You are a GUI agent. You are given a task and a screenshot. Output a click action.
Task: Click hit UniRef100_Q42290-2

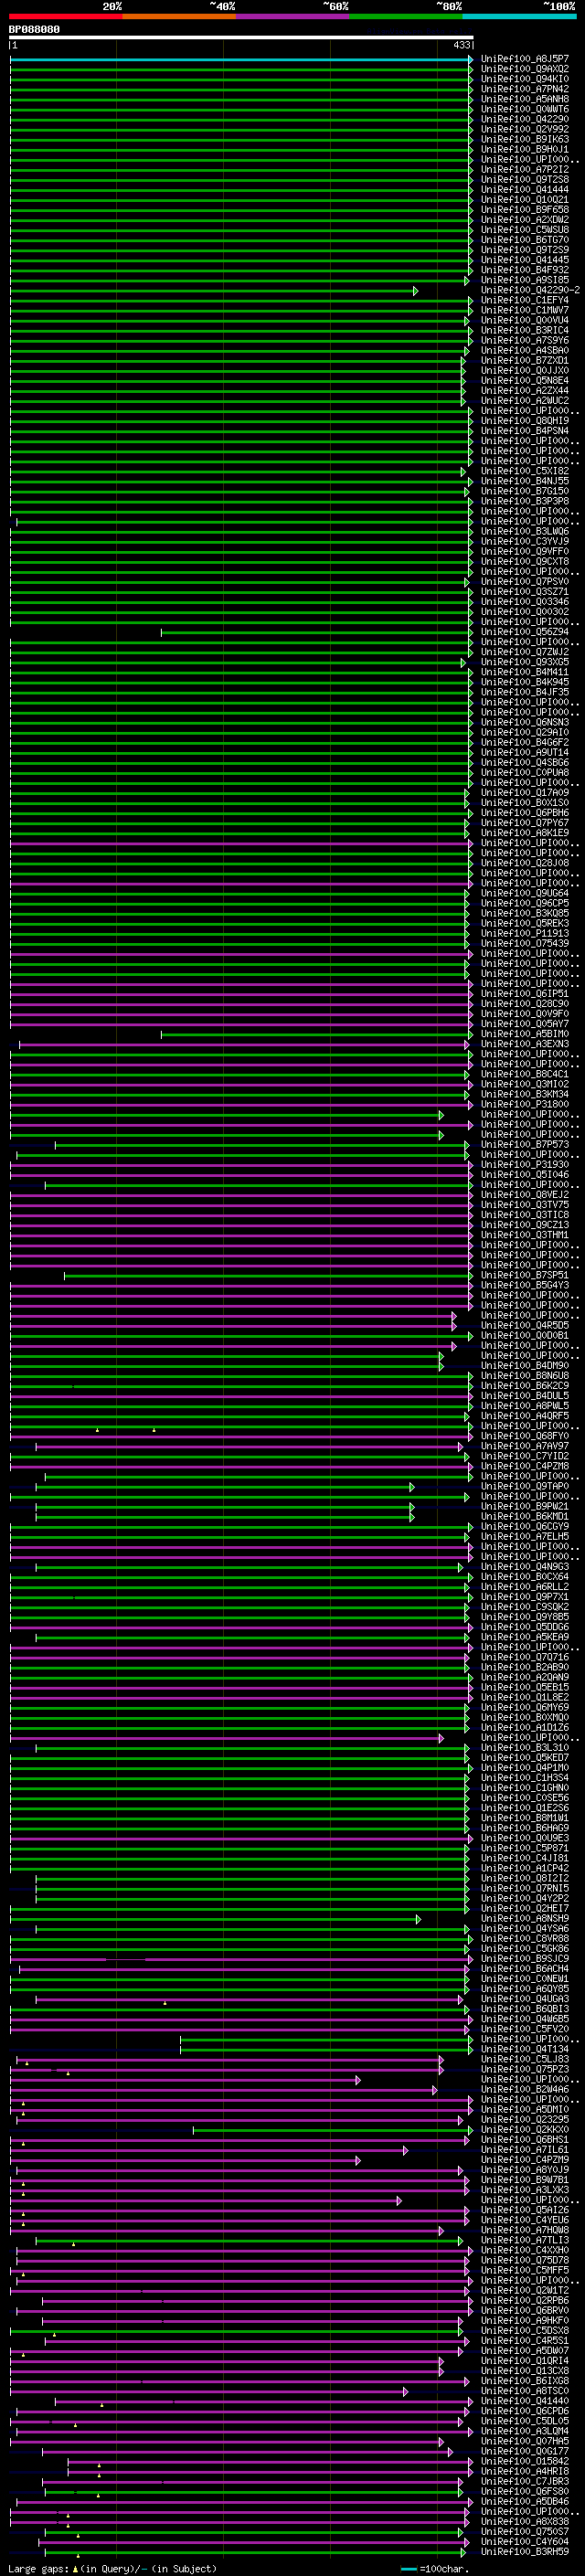point(530,290)
